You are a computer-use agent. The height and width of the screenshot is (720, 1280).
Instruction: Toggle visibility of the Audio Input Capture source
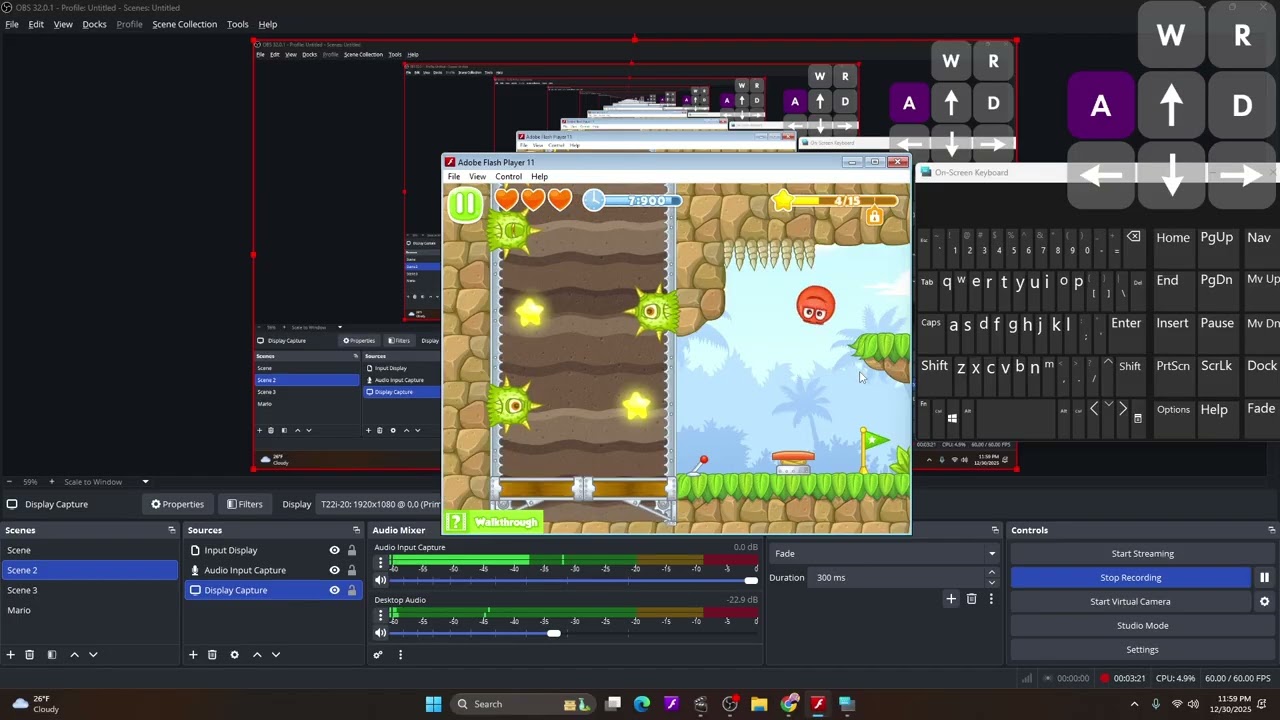[334, 570]
